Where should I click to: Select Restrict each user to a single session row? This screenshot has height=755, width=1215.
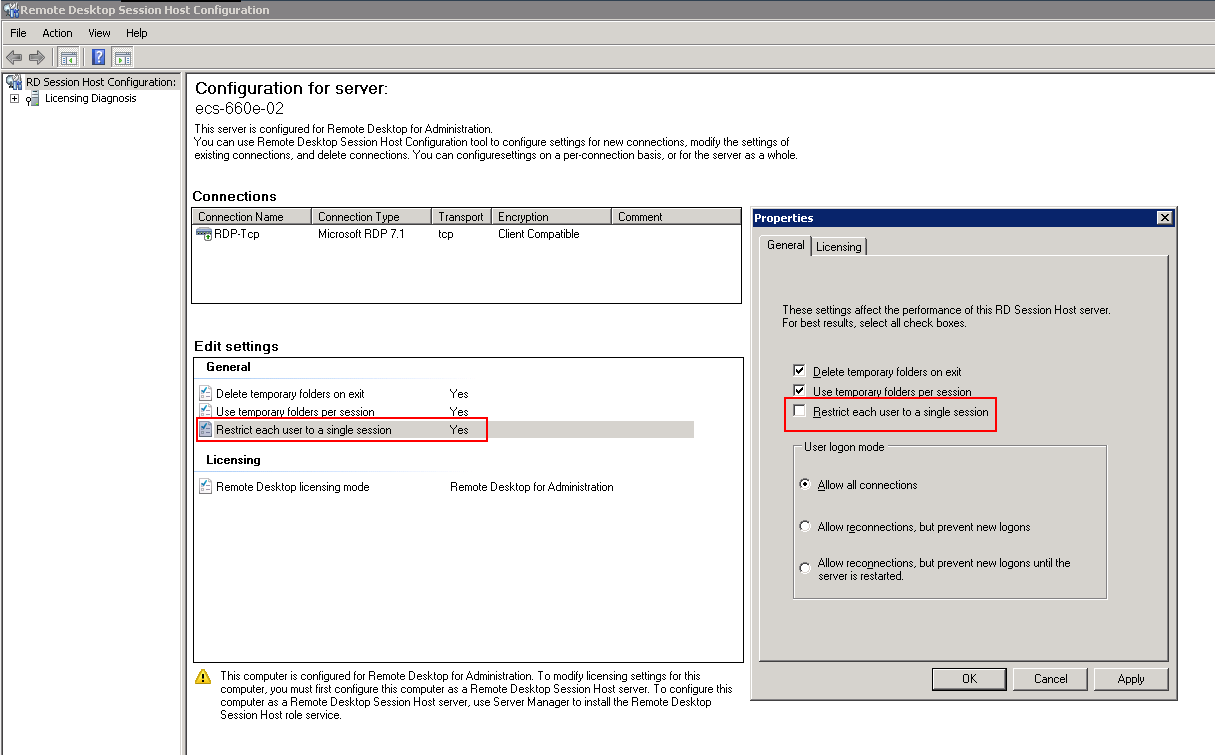[x=446, y=430]
